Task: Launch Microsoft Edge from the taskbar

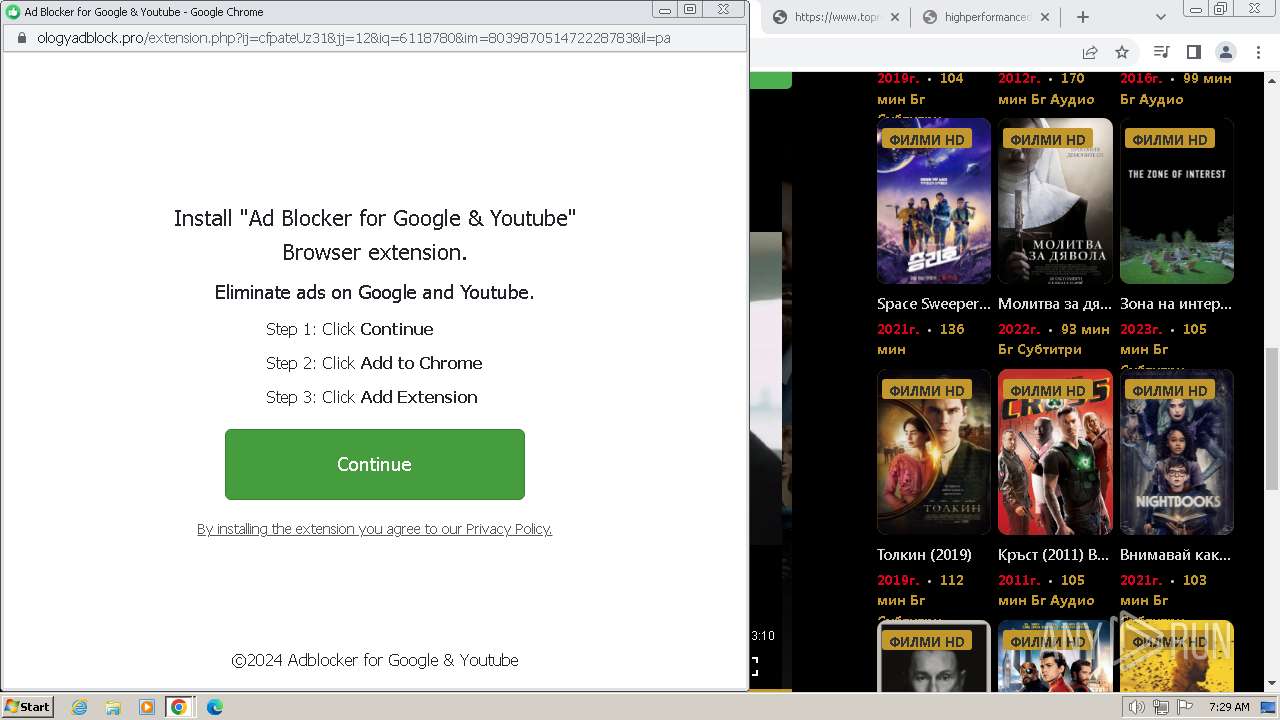Action: coord(214,707)
